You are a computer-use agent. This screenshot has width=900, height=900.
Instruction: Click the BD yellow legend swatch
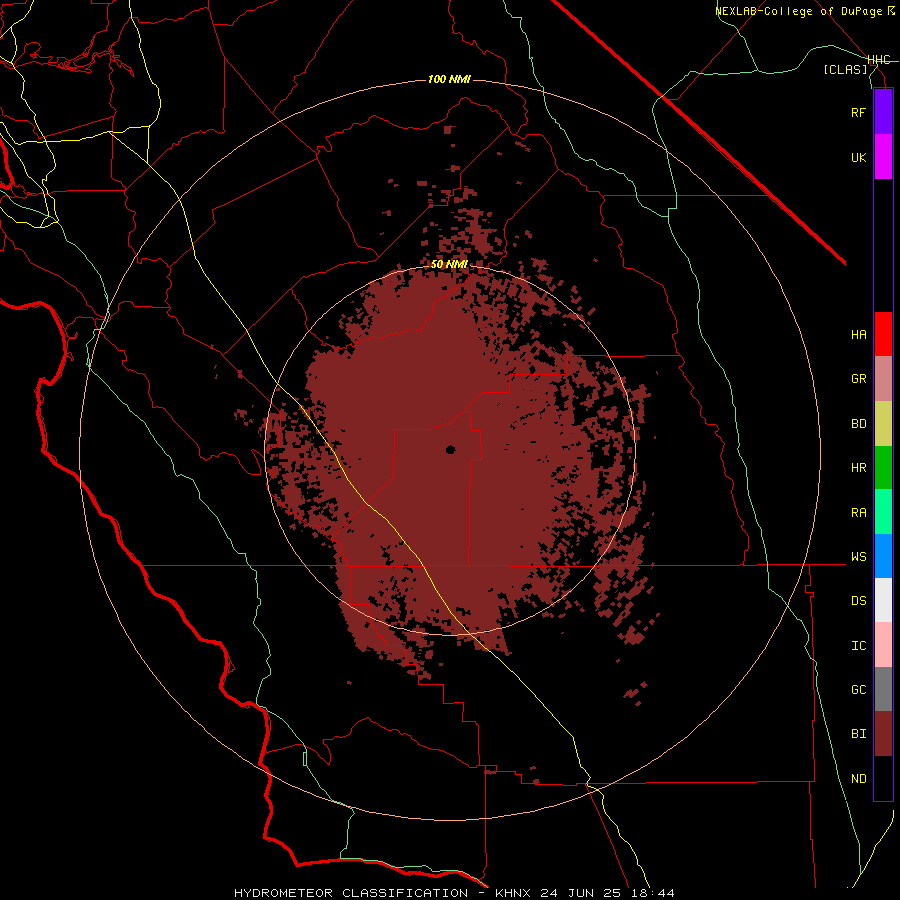883,424
